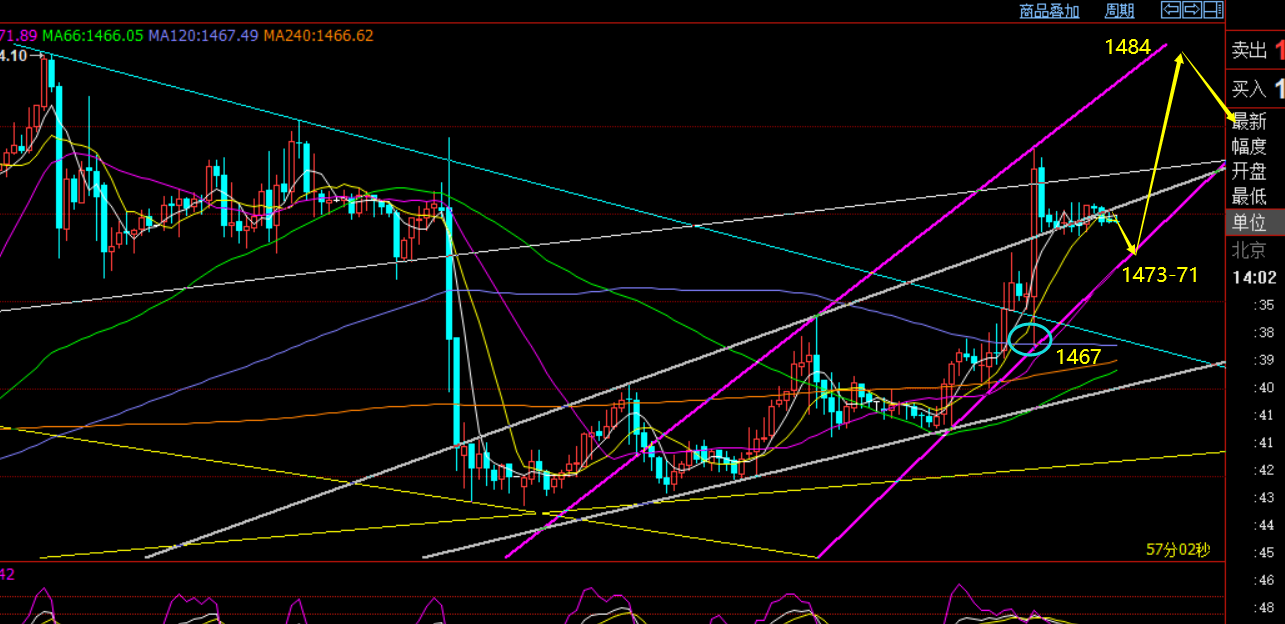Click the 最低 lowest price label
1285x624 pixels.
coord(1249,197)
